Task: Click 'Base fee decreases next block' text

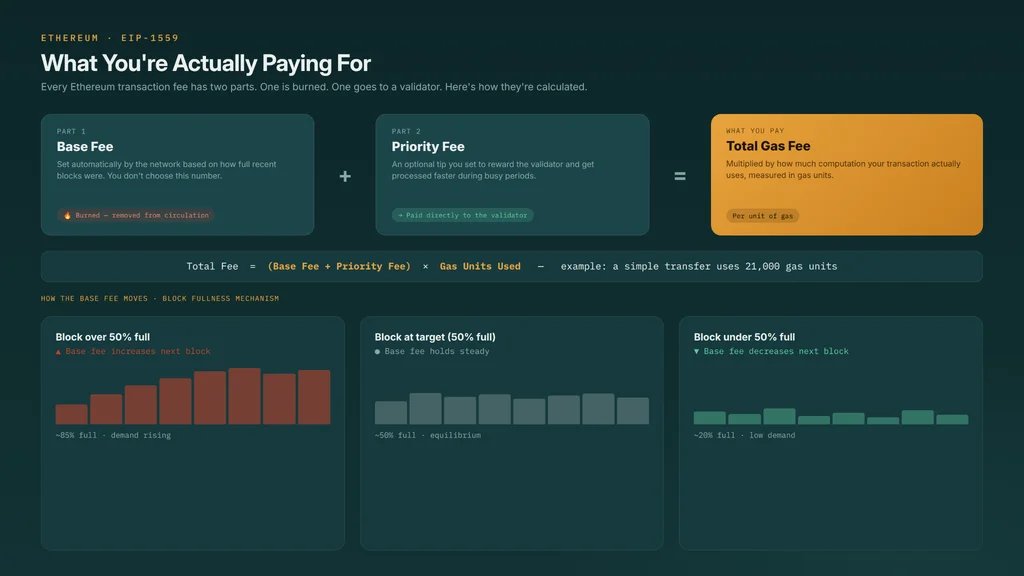Action: point(776,351)
